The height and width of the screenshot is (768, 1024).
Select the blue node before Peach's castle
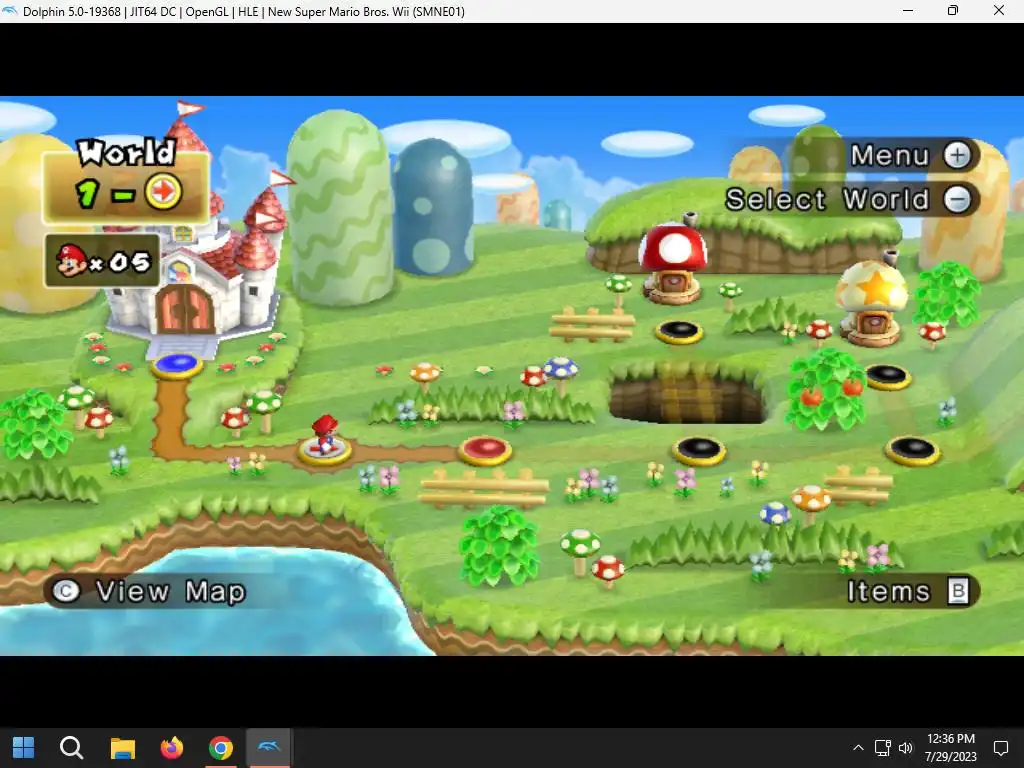[177, 364]
